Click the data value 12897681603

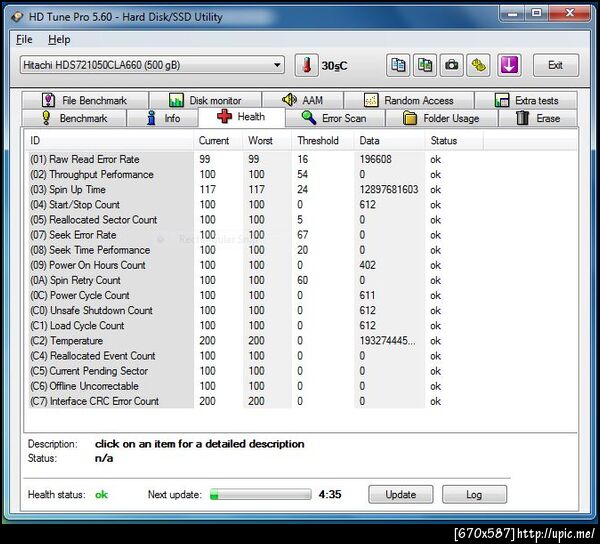coord(389,189)
